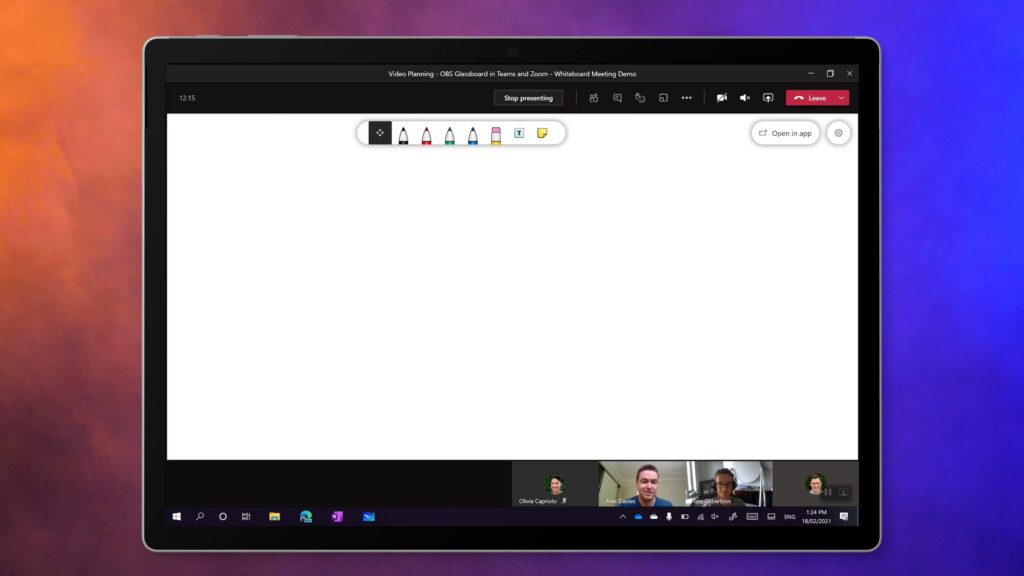Show meeting participants panel
Image resolution: width=1024 pixels, height=576 pixels.
click(593, 98)
